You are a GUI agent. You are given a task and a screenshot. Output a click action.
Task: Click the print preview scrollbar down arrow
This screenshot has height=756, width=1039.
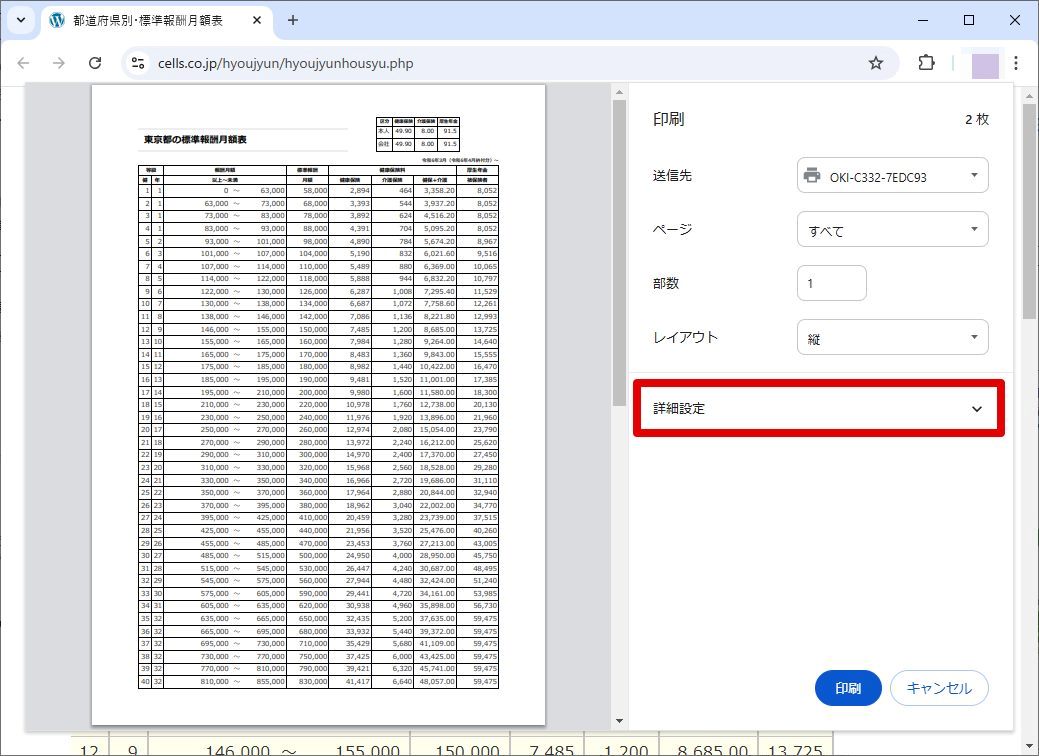click(620, 721)
